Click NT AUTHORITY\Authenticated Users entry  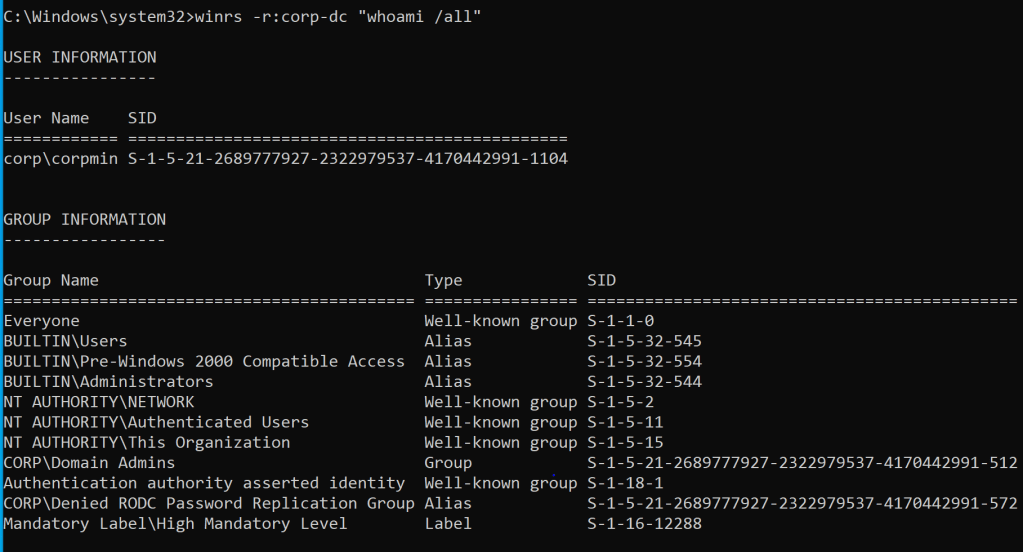point(157,422)
